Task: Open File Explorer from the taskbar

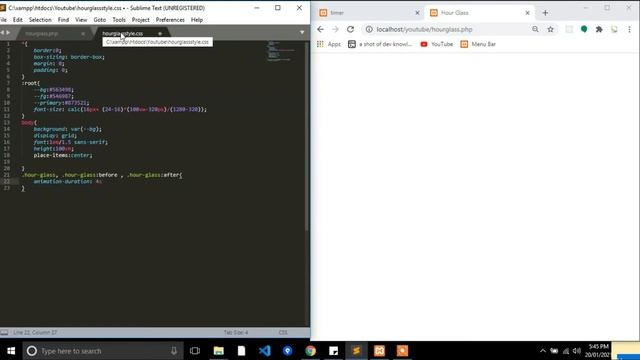Action: (218, 351)
